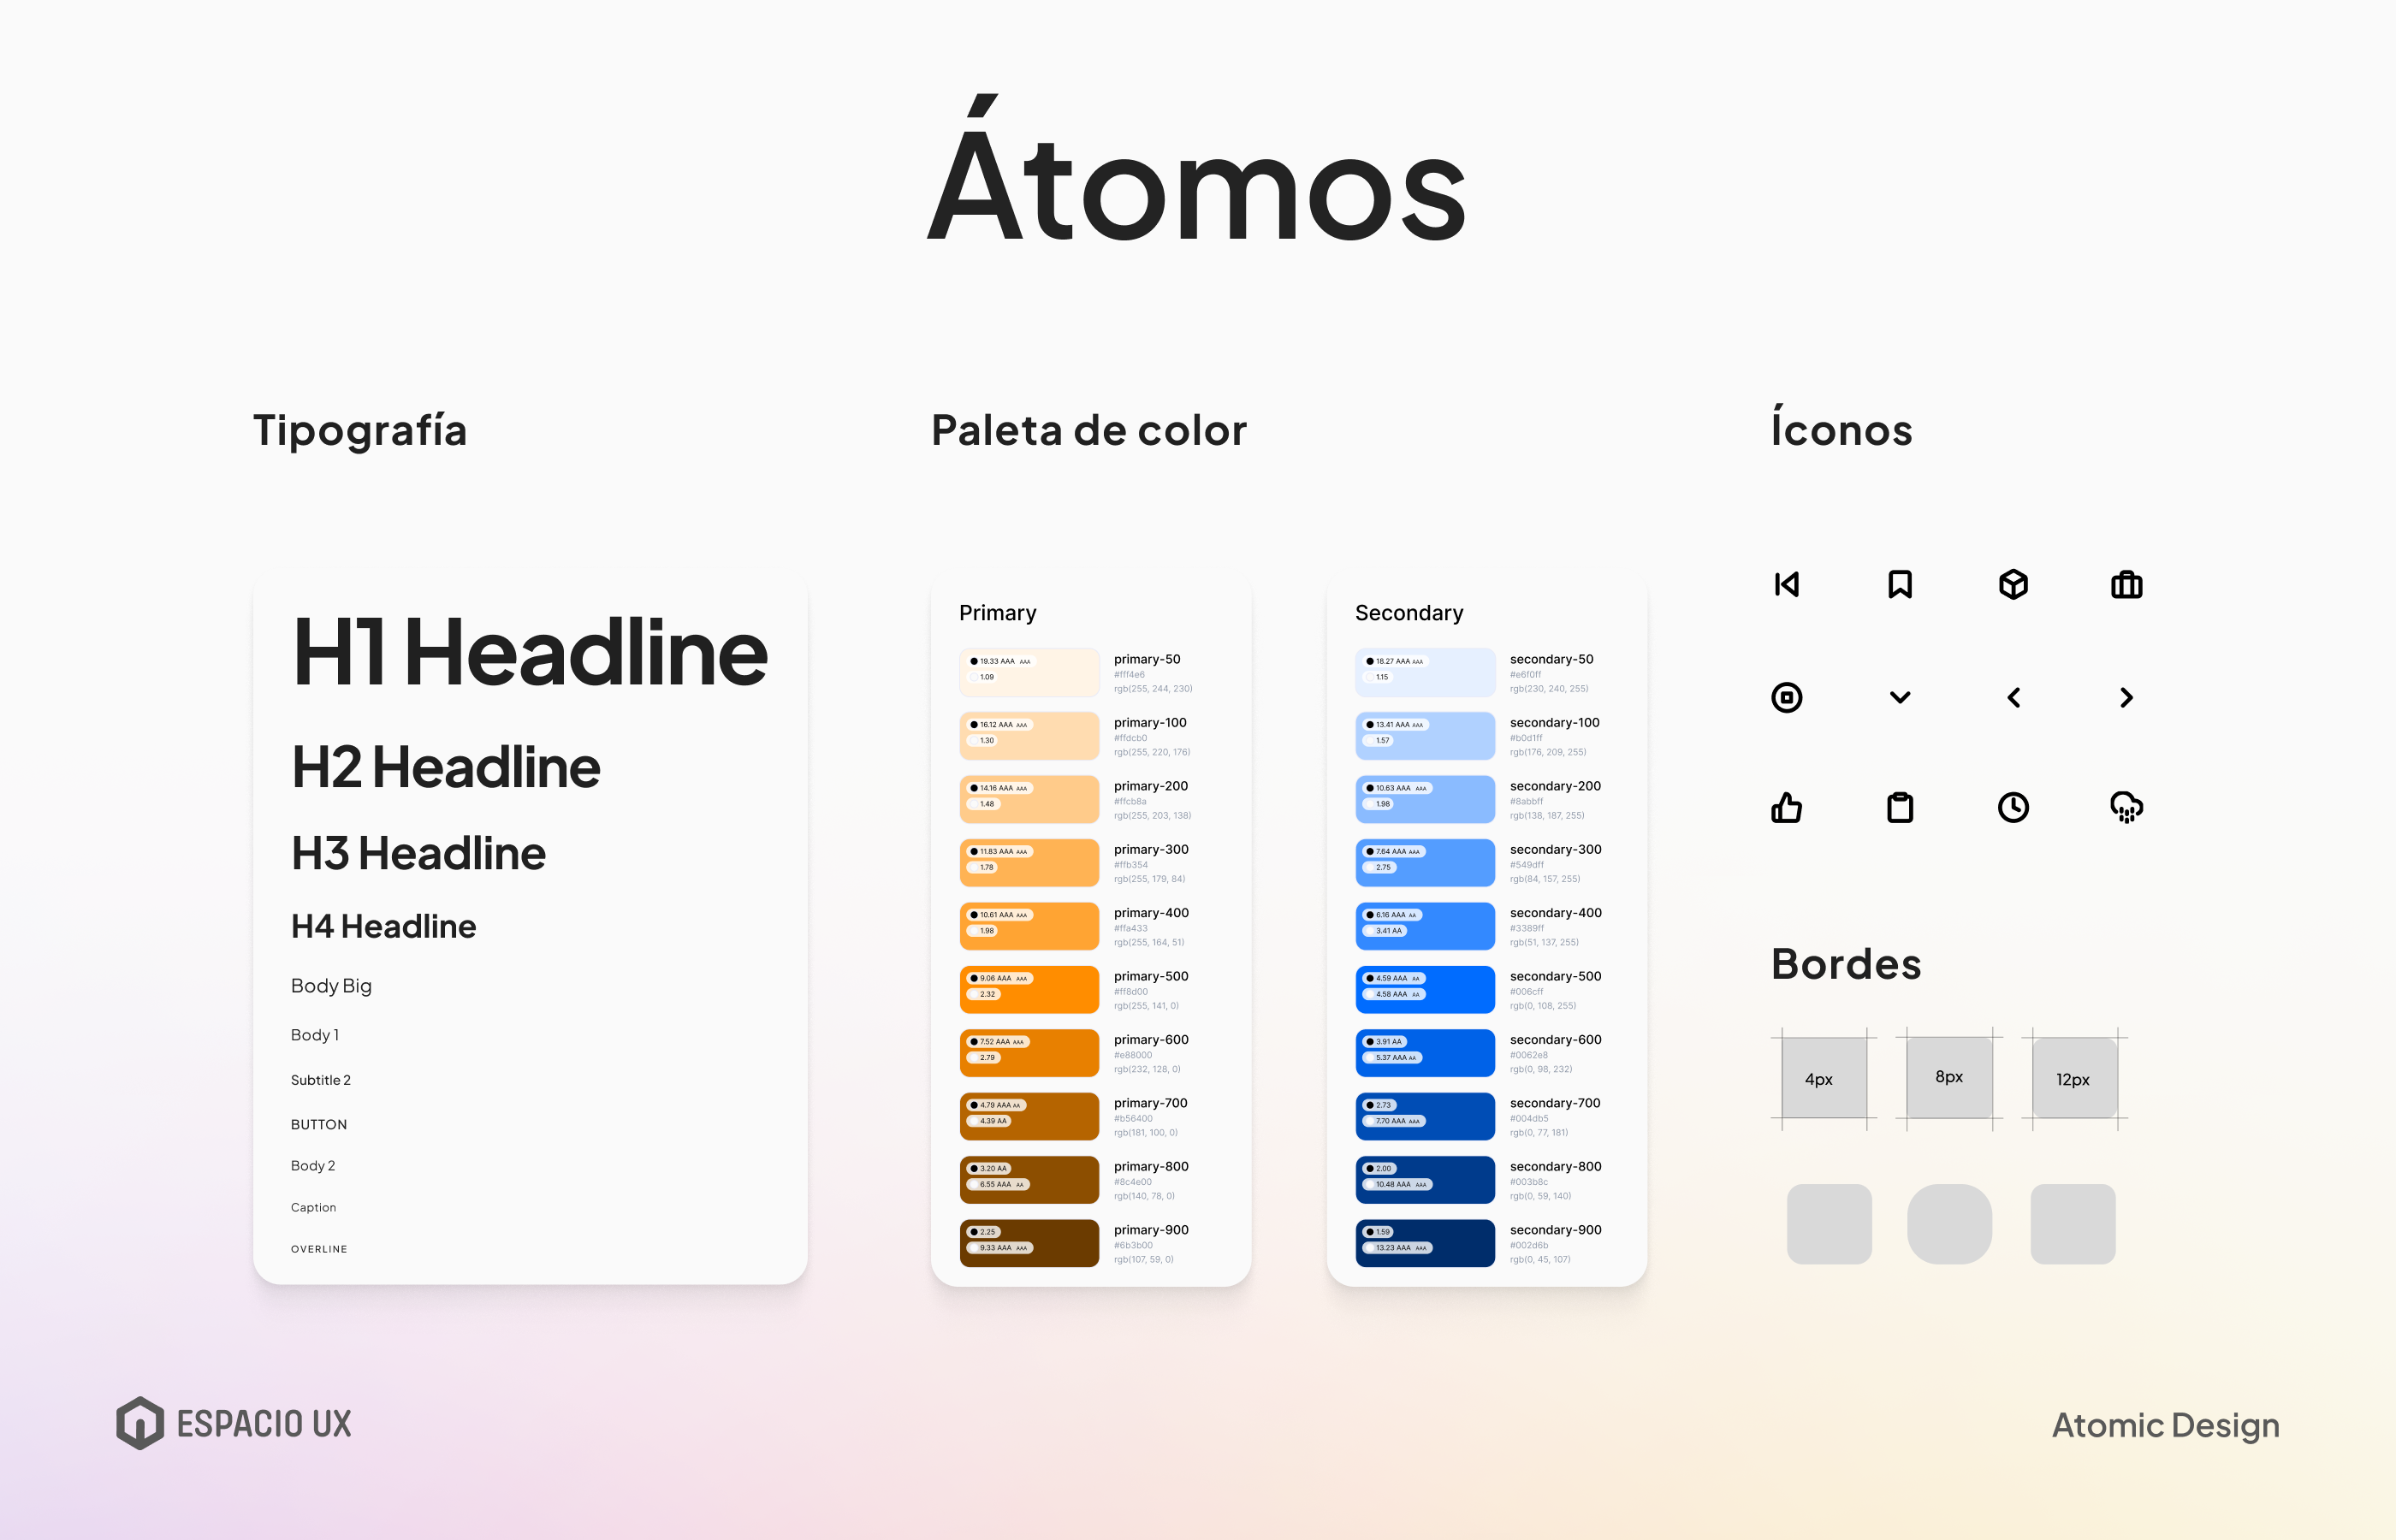Image resolution: width=2396 pixels, height=1540 pixels.
Task: Click the chevron right icon
Action: 2126,697
